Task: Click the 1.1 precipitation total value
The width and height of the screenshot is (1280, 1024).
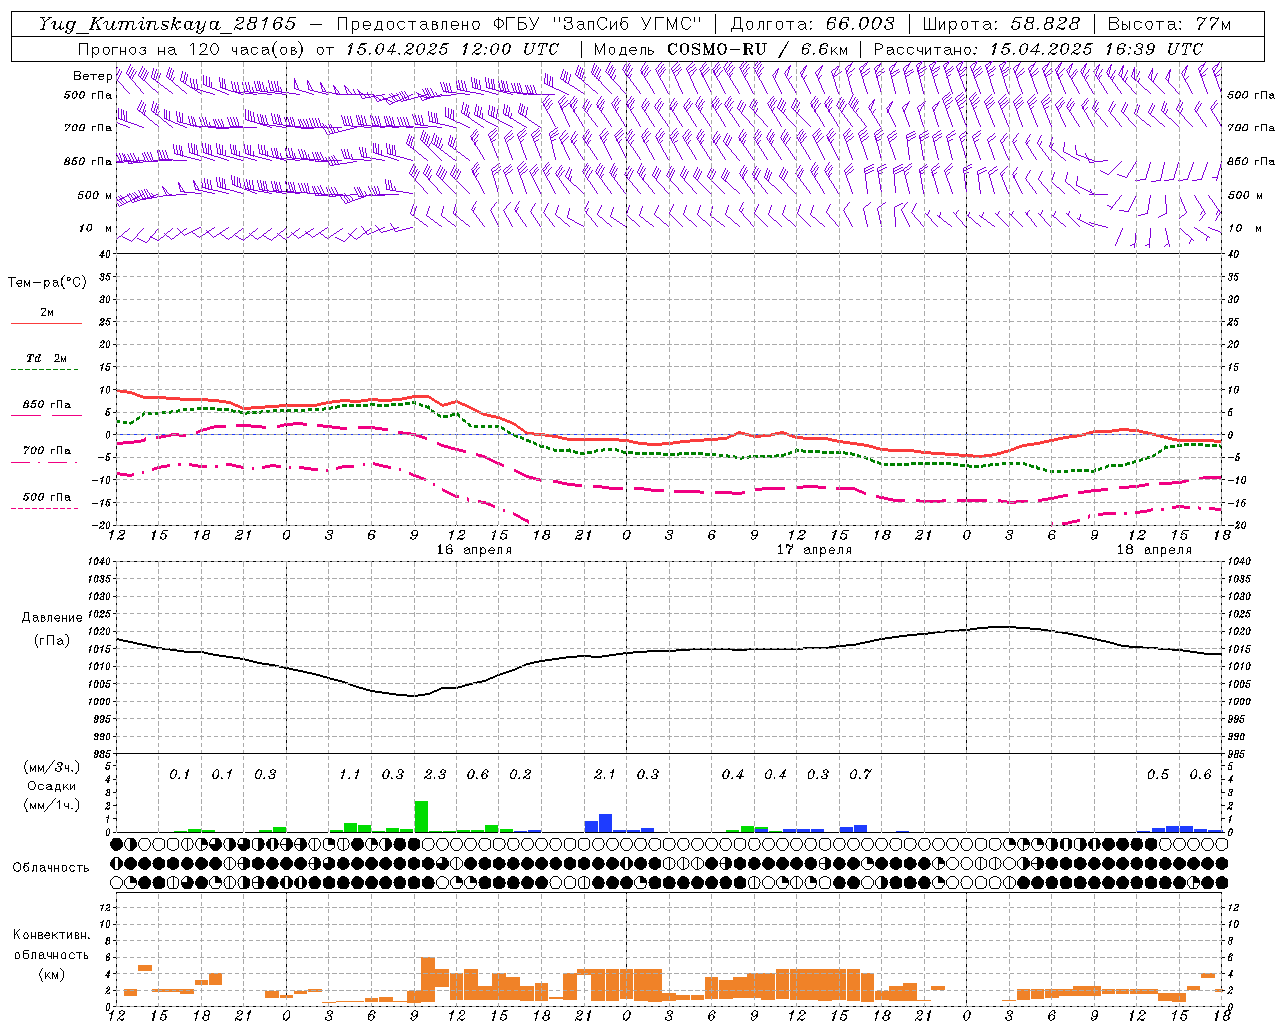Action: coord(349,775)
